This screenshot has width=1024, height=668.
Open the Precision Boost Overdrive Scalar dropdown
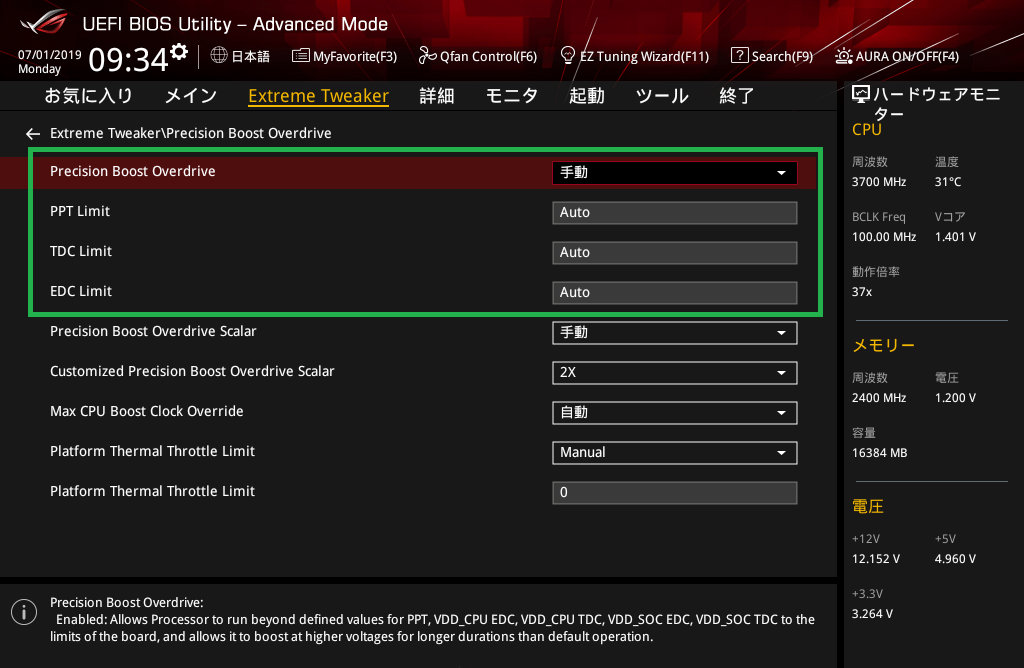[674, 332]
